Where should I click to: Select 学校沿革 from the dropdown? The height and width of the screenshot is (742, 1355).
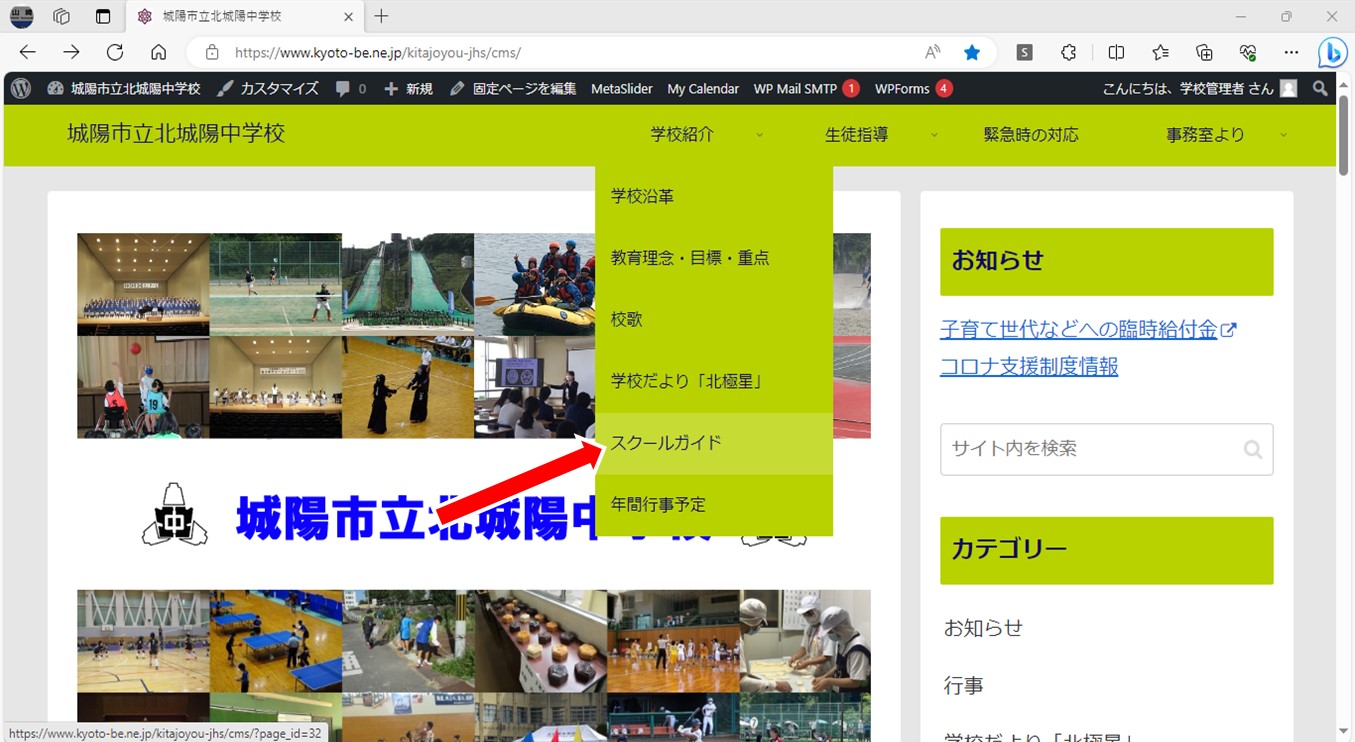click(714, 197)
